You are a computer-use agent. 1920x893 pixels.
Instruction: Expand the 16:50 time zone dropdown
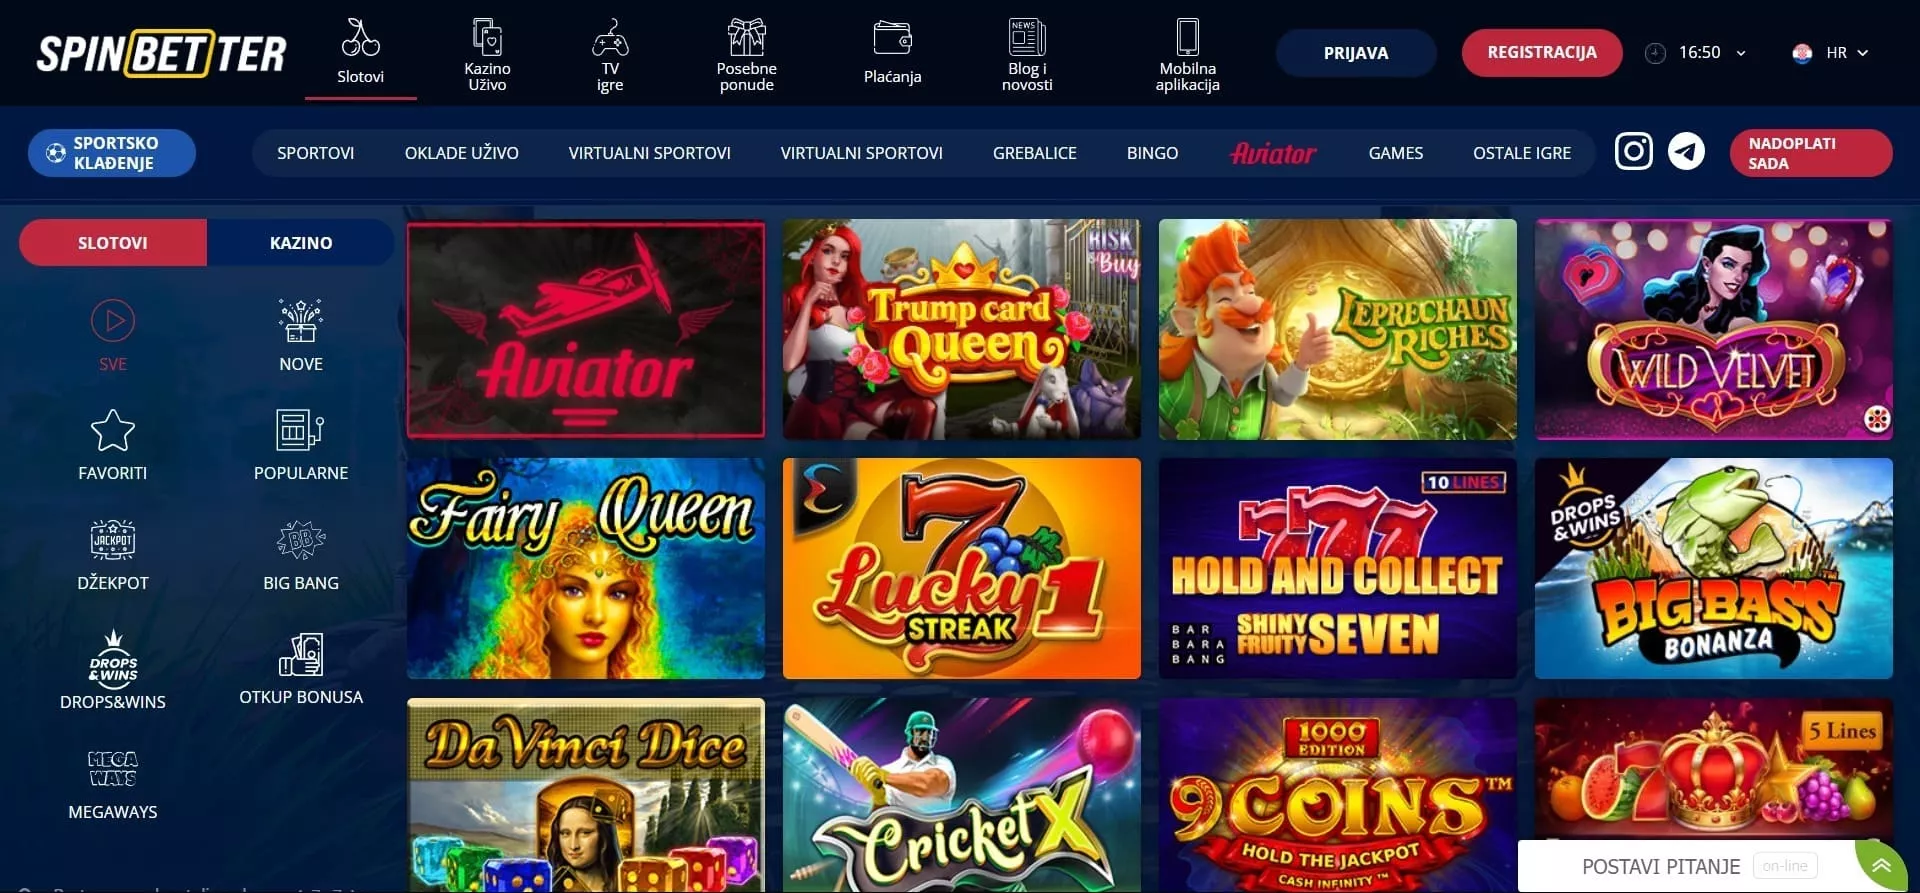(1741, 53)
